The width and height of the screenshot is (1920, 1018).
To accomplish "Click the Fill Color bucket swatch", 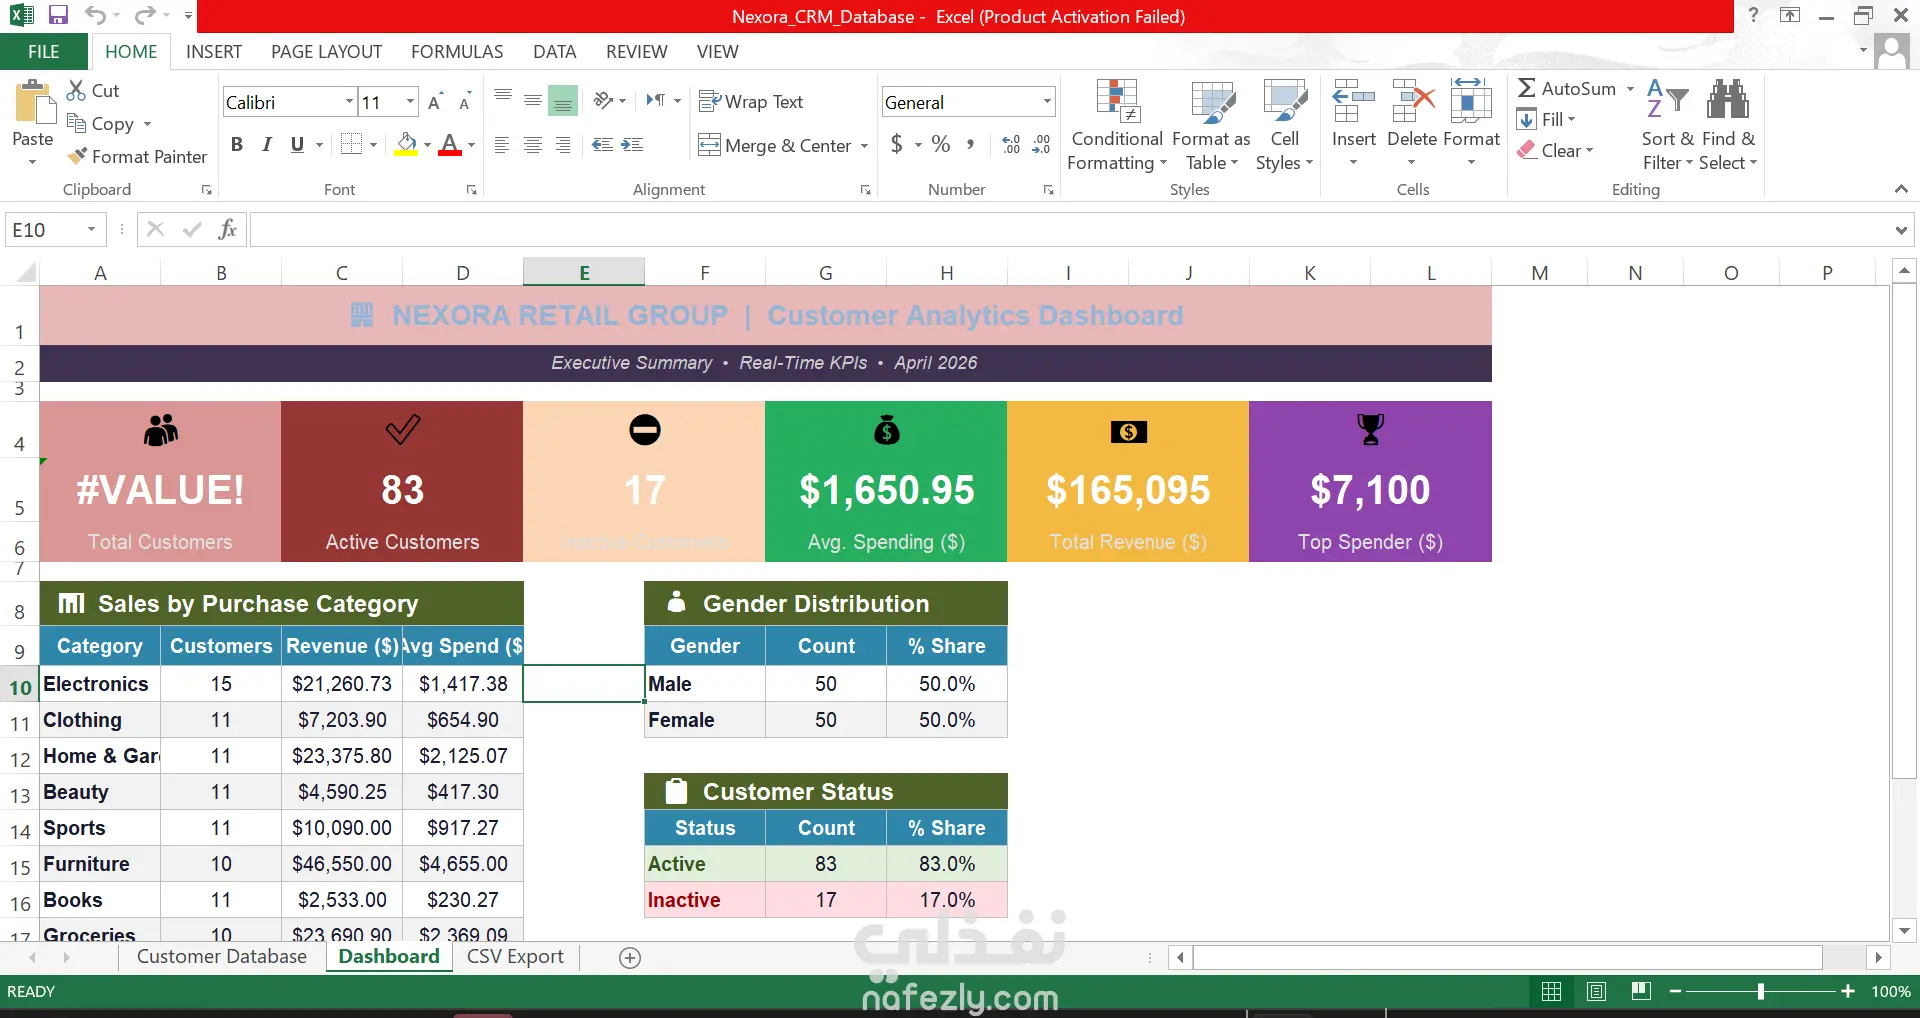I will point(406,145).
